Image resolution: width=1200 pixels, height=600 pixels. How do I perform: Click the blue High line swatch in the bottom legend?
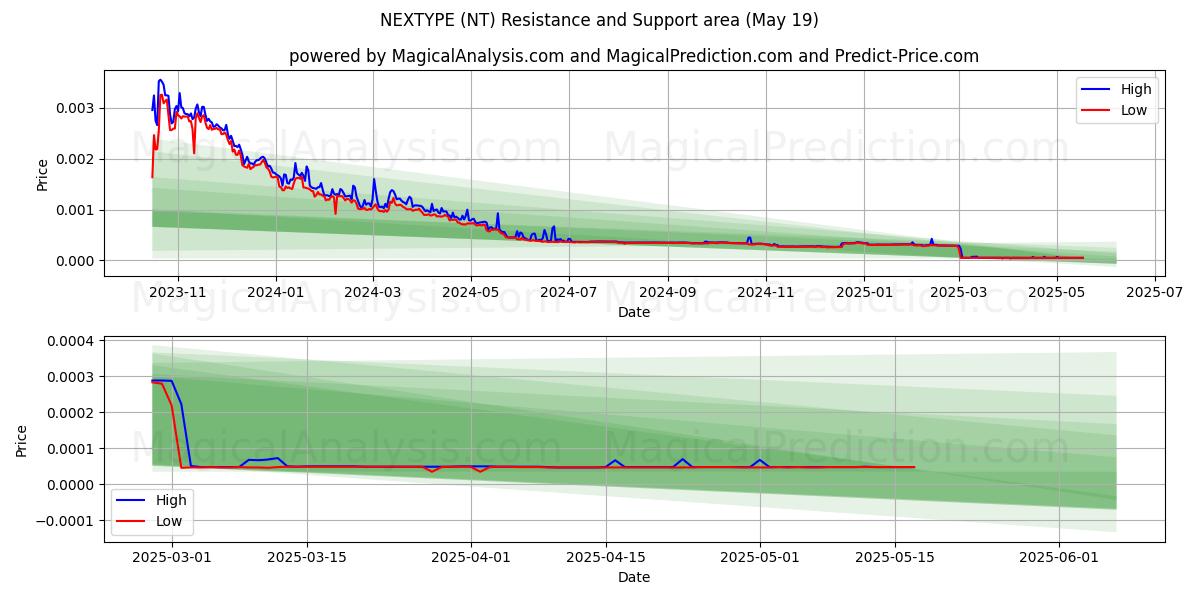point(132,501)
